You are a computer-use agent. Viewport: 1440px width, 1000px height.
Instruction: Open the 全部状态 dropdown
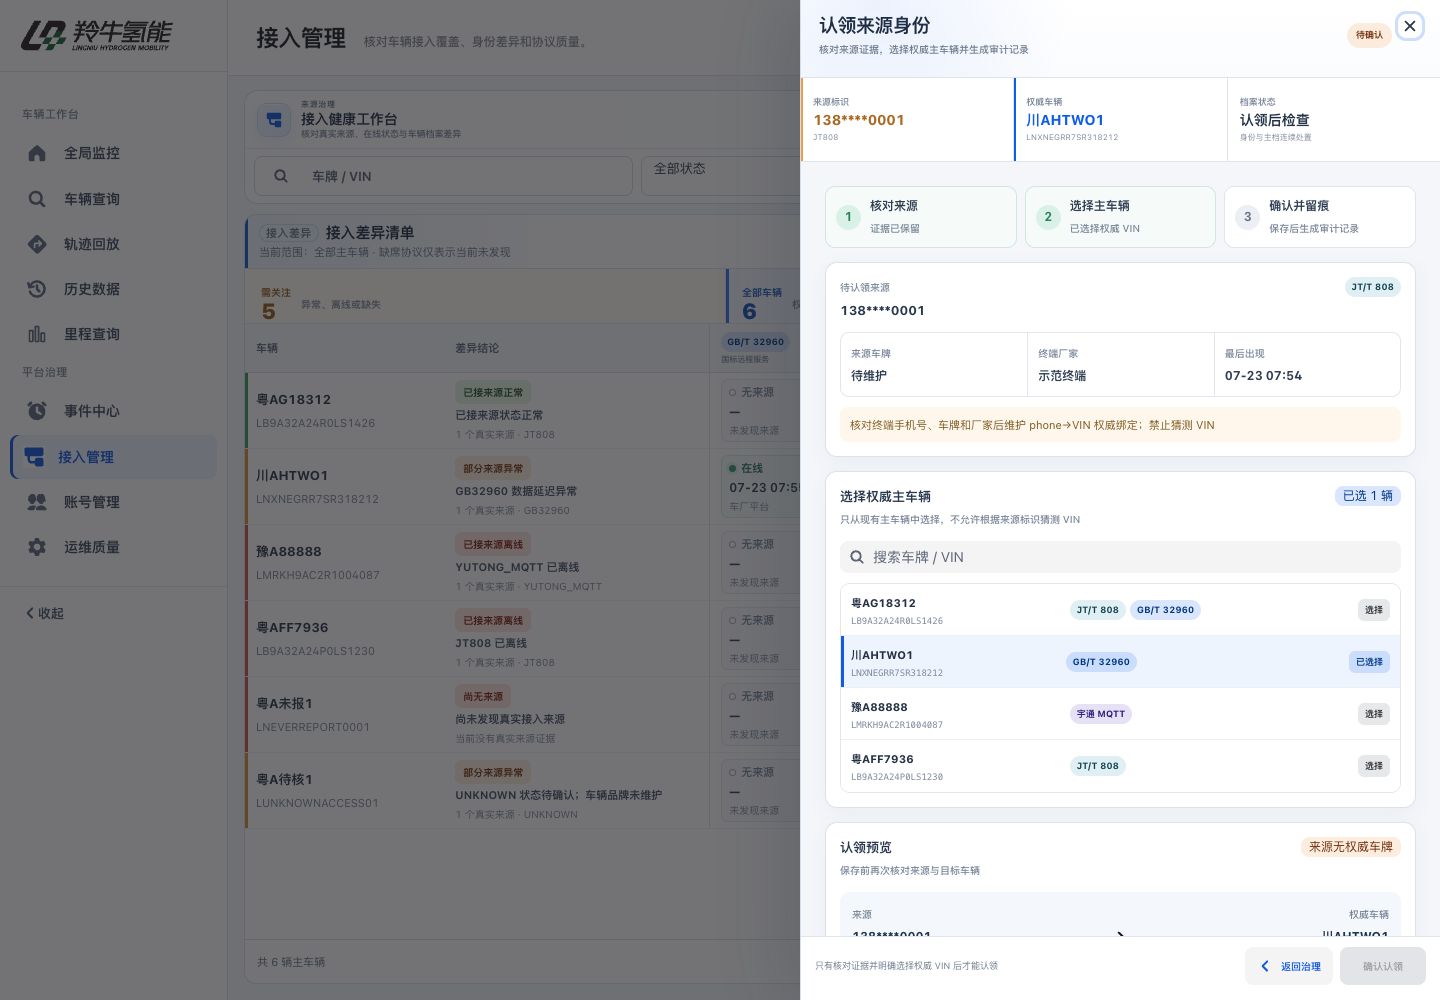720,176
